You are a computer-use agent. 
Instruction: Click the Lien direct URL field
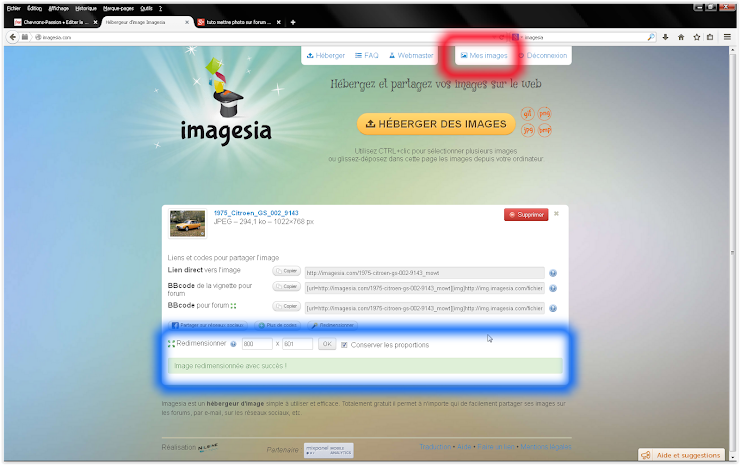click(x=424, y=273)
